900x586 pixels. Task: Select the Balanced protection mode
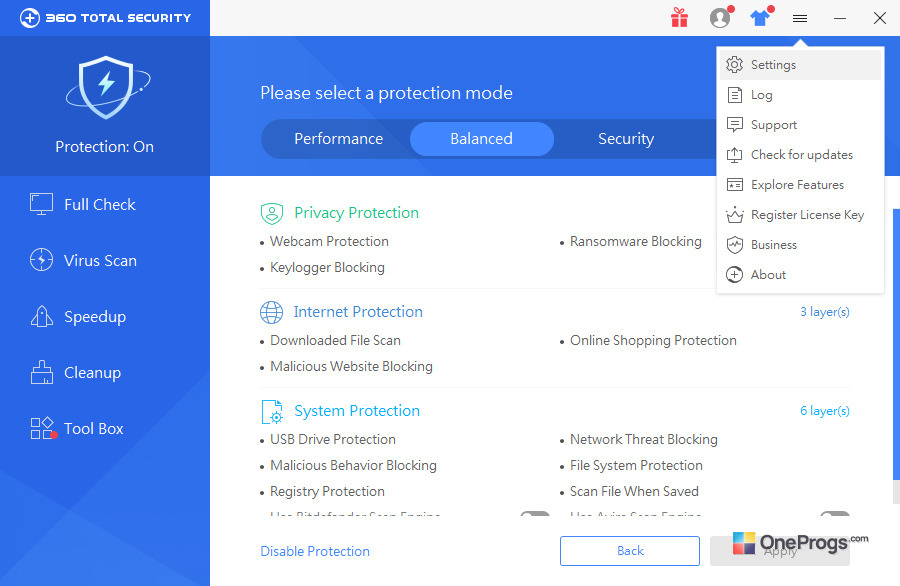coord(482,139)
